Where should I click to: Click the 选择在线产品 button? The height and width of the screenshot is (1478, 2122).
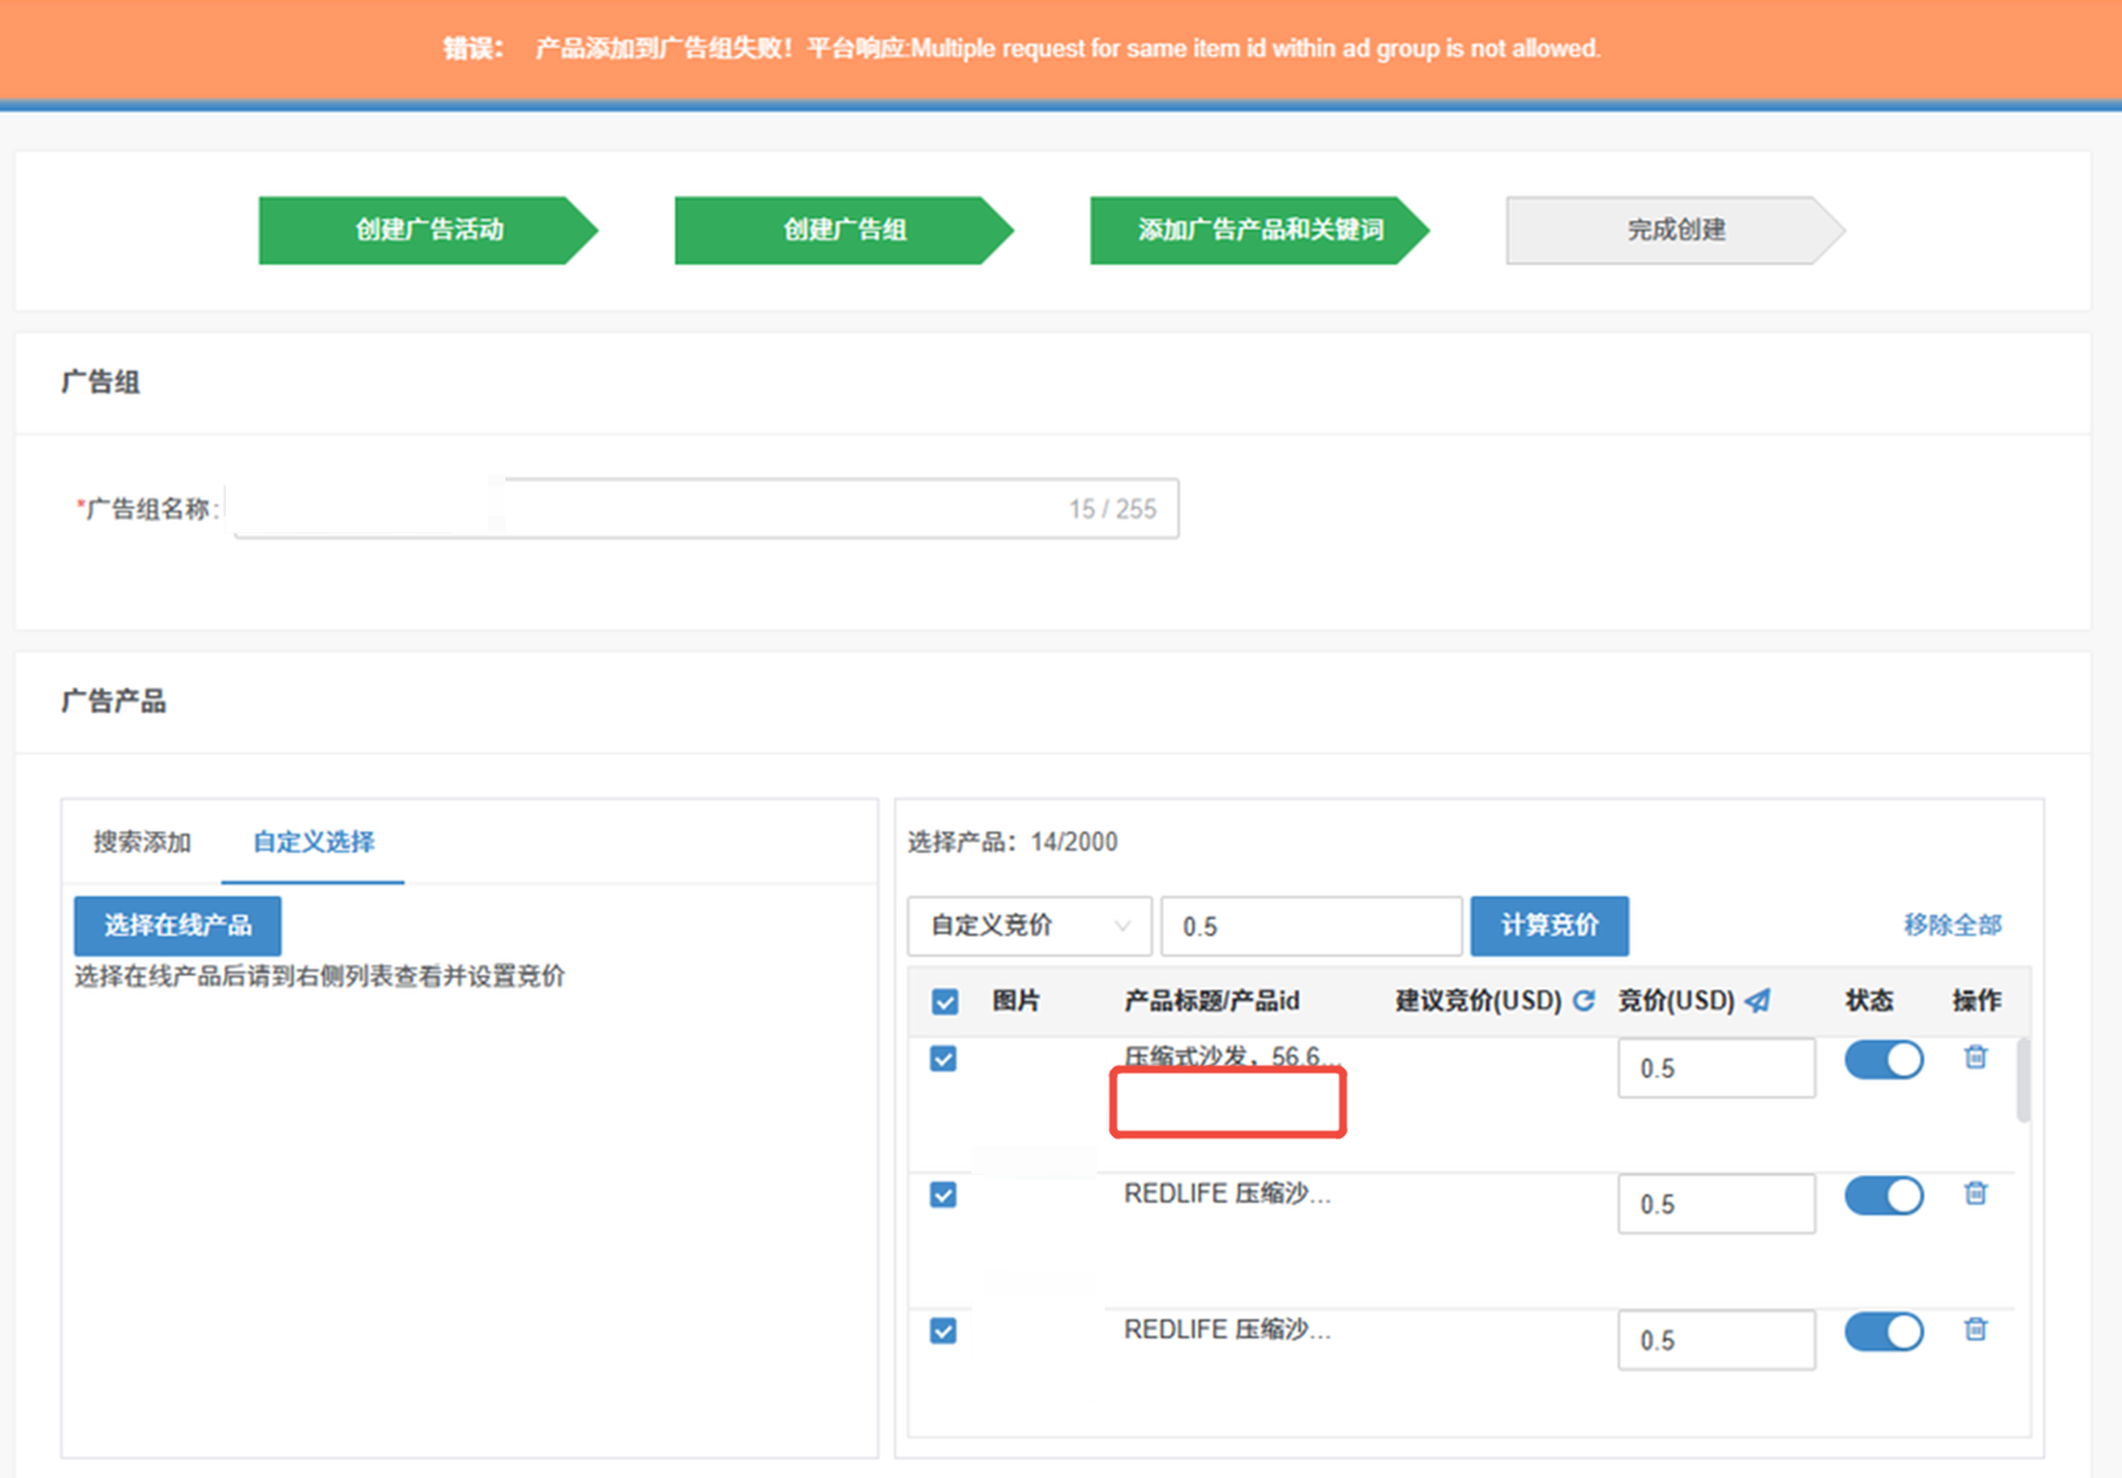177,926
